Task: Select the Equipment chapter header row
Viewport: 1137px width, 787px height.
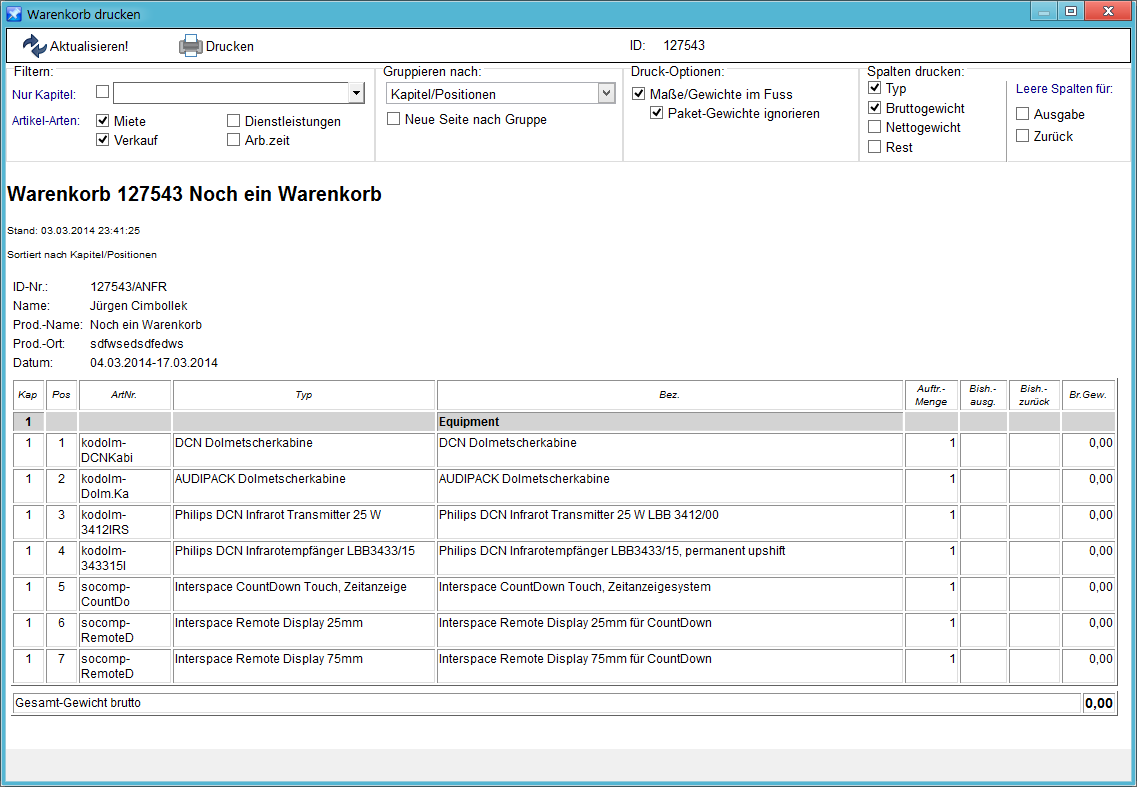Action: 564,421
